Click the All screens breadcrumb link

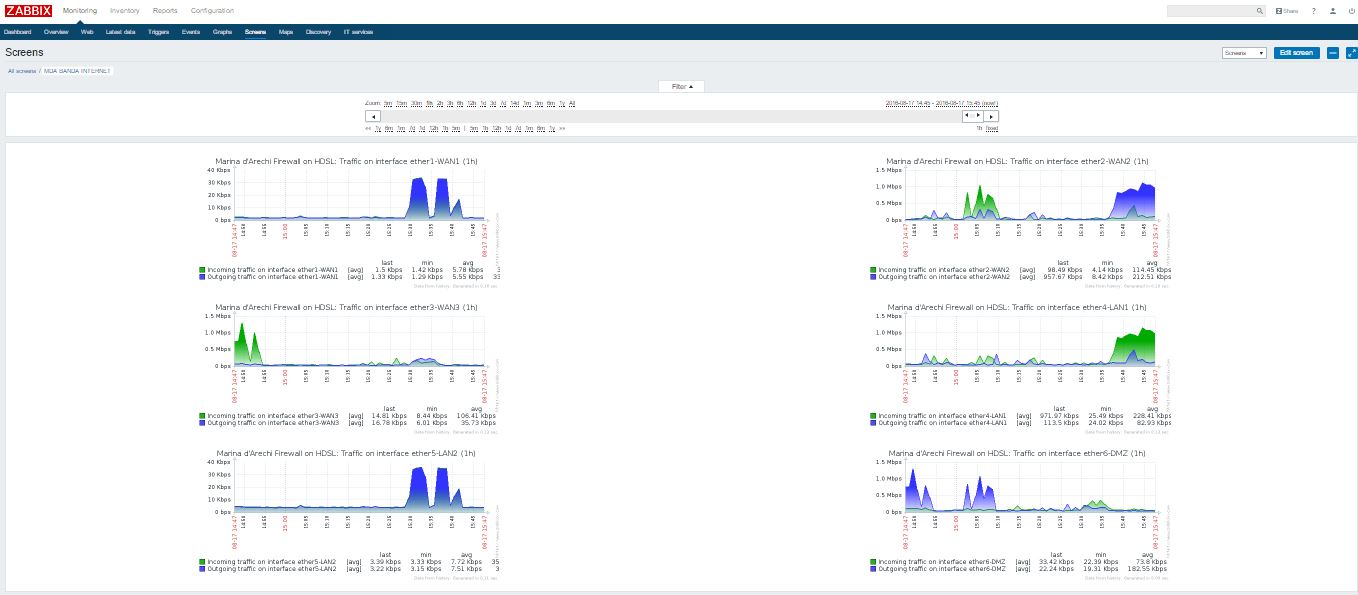click(x=21, y=71)
